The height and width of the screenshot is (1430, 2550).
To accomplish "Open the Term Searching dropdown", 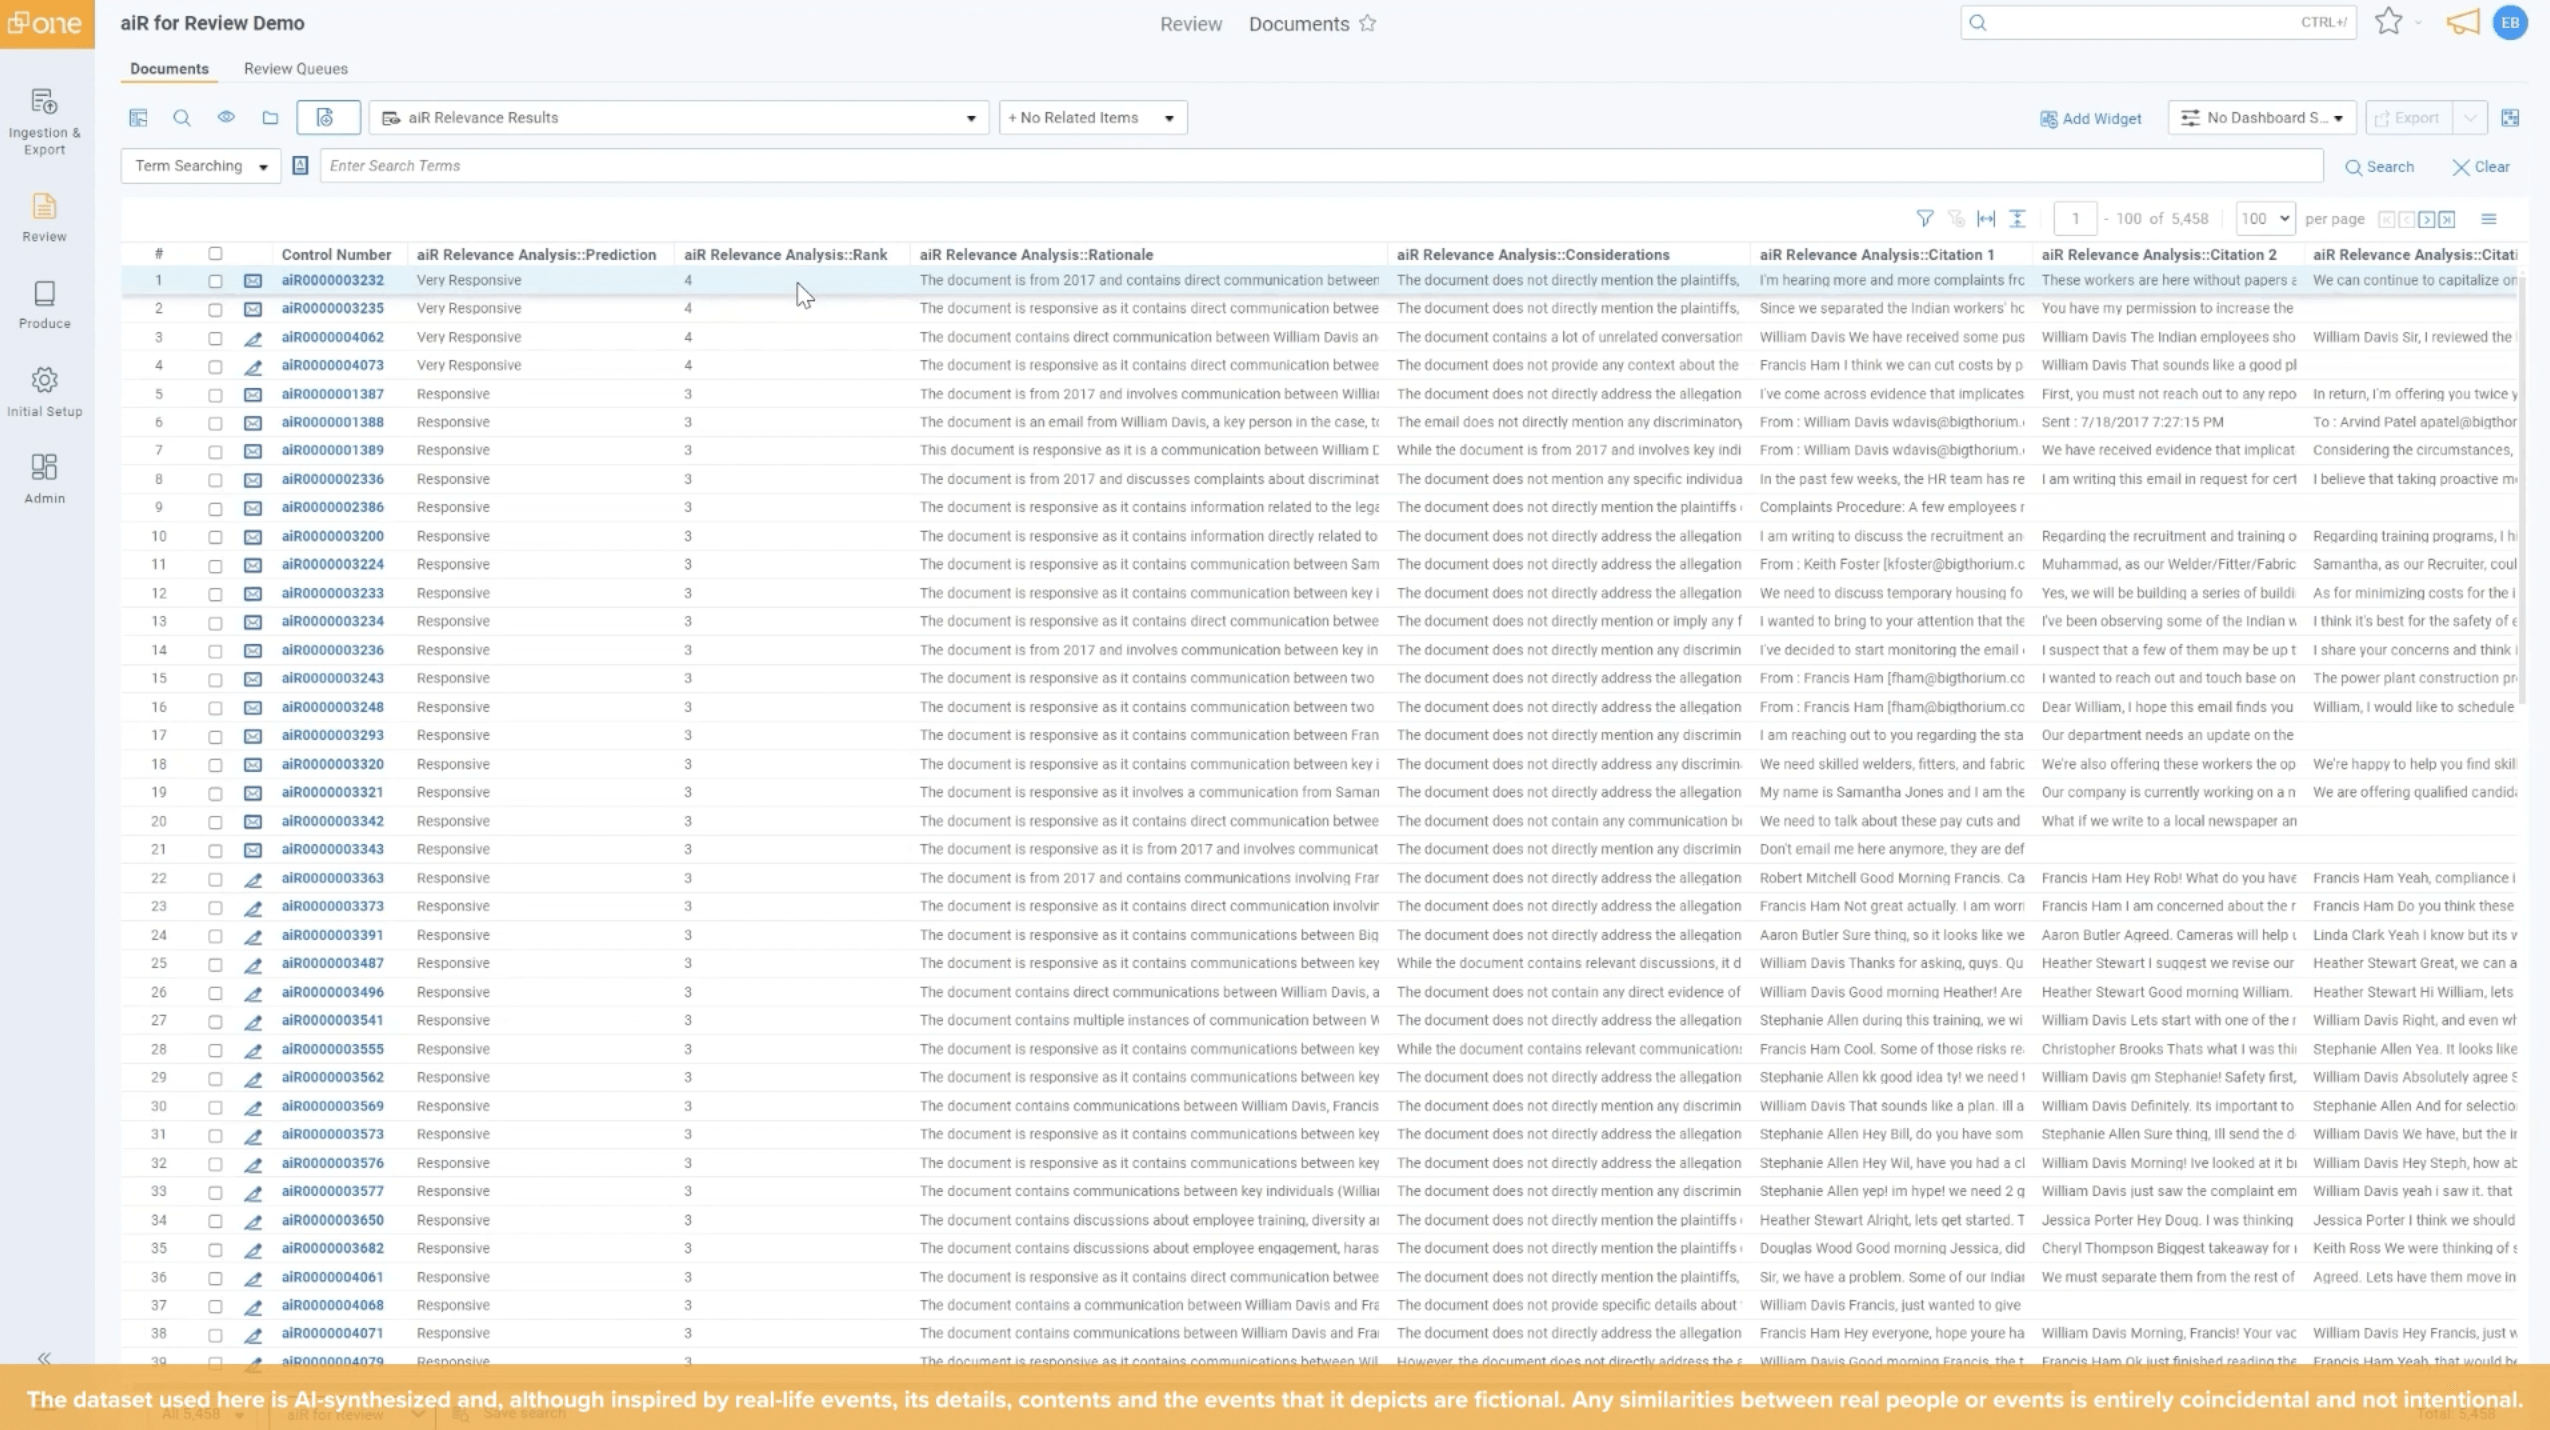I will (201, 166).
